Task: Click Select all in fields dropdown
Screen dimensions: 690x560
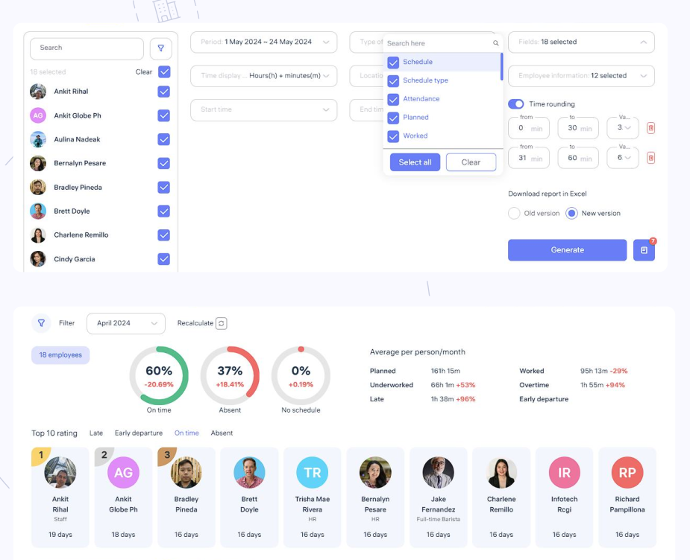Action: pos(415,162)
